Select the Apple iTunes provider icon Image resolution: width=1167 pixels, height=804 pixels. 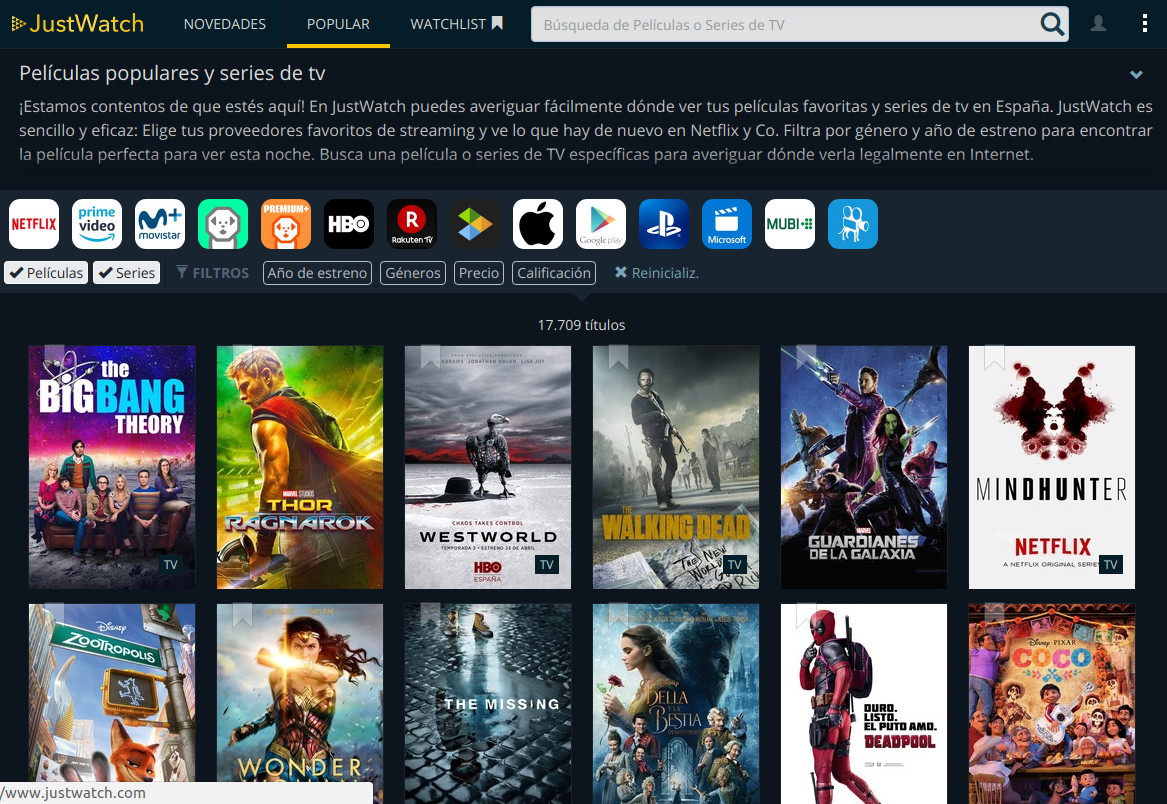tap(538, 224)
